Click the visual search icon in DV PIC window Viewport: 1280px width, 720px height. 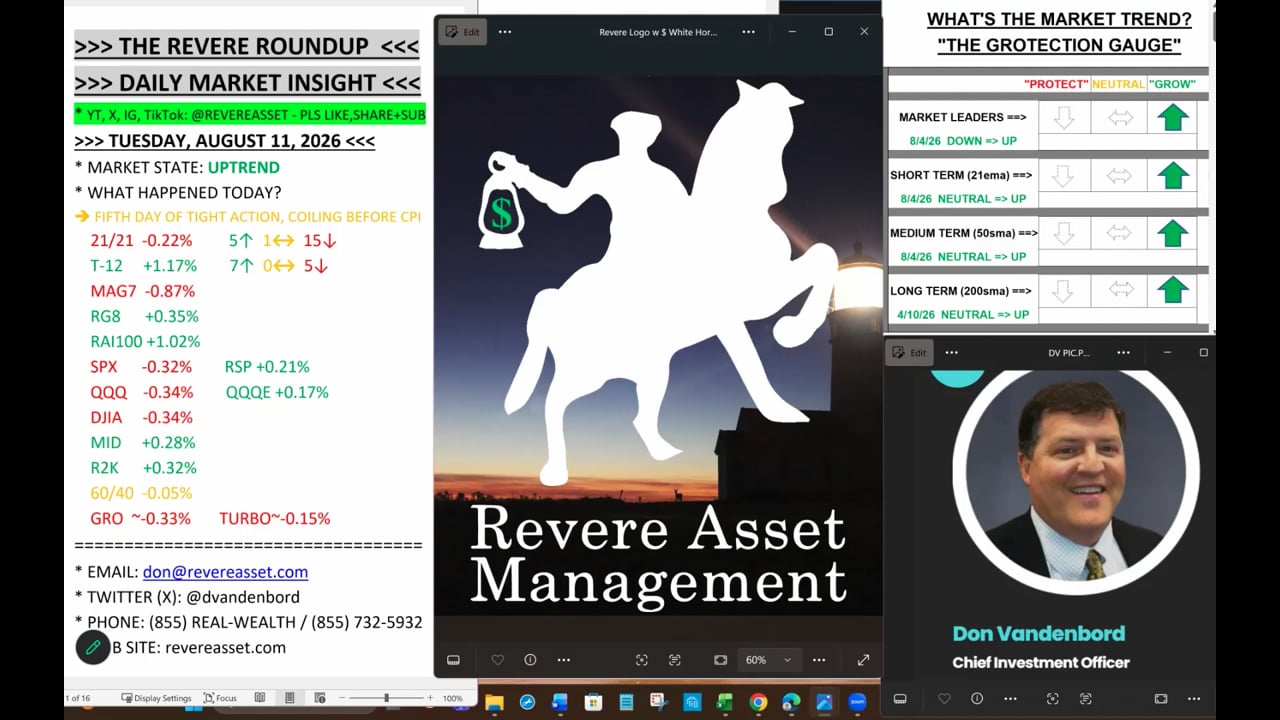[1052, 699]
